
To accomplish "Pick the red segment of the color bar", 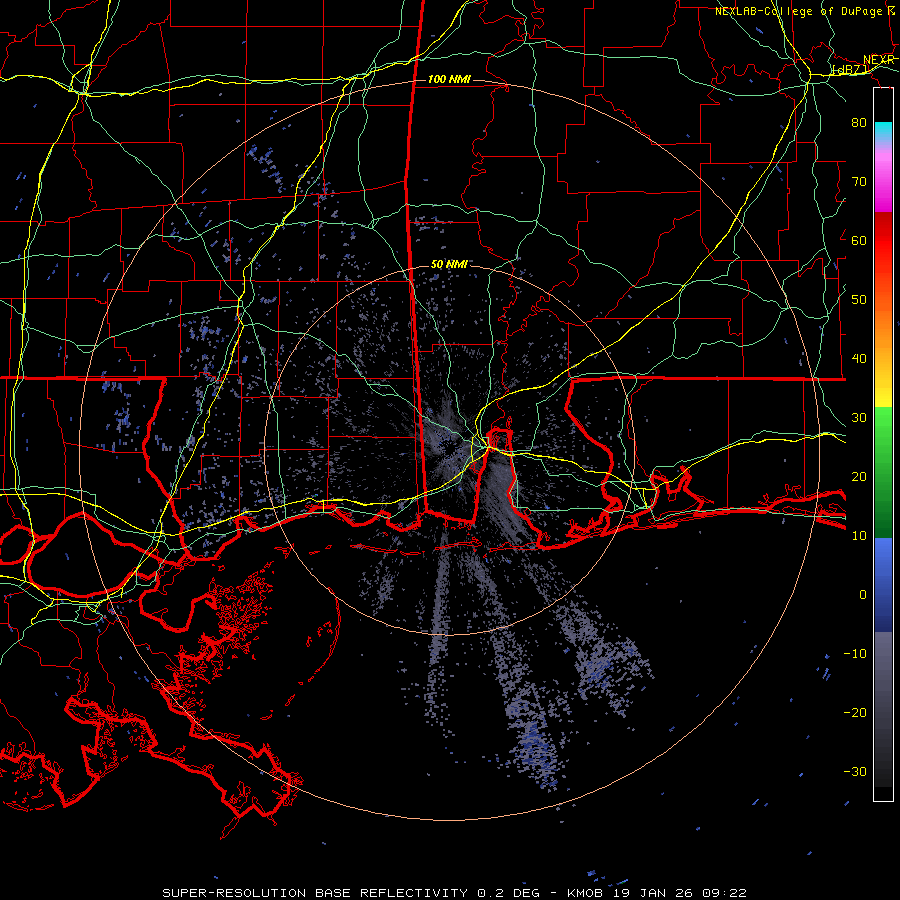I will pyautogui.click(x=883, y=242).
